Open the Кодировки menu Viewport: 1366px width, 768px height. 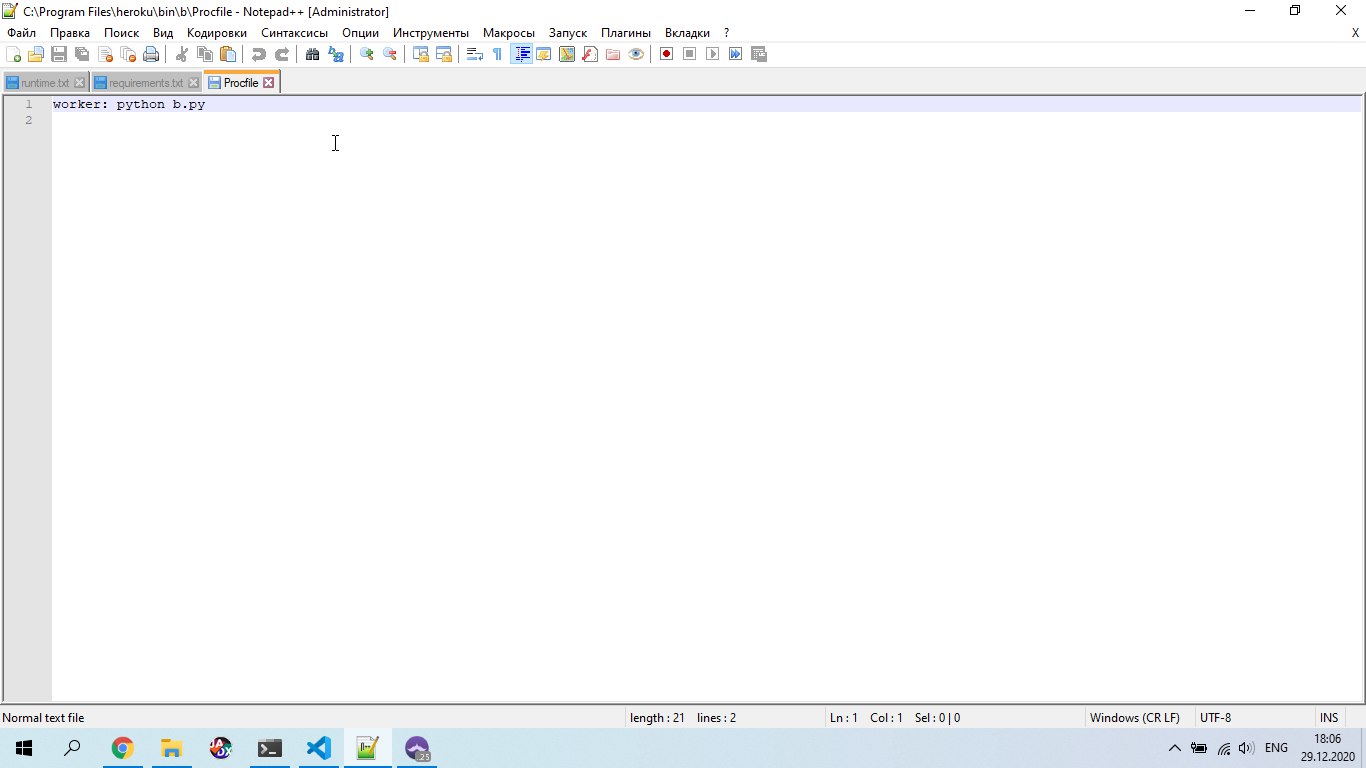217,33
